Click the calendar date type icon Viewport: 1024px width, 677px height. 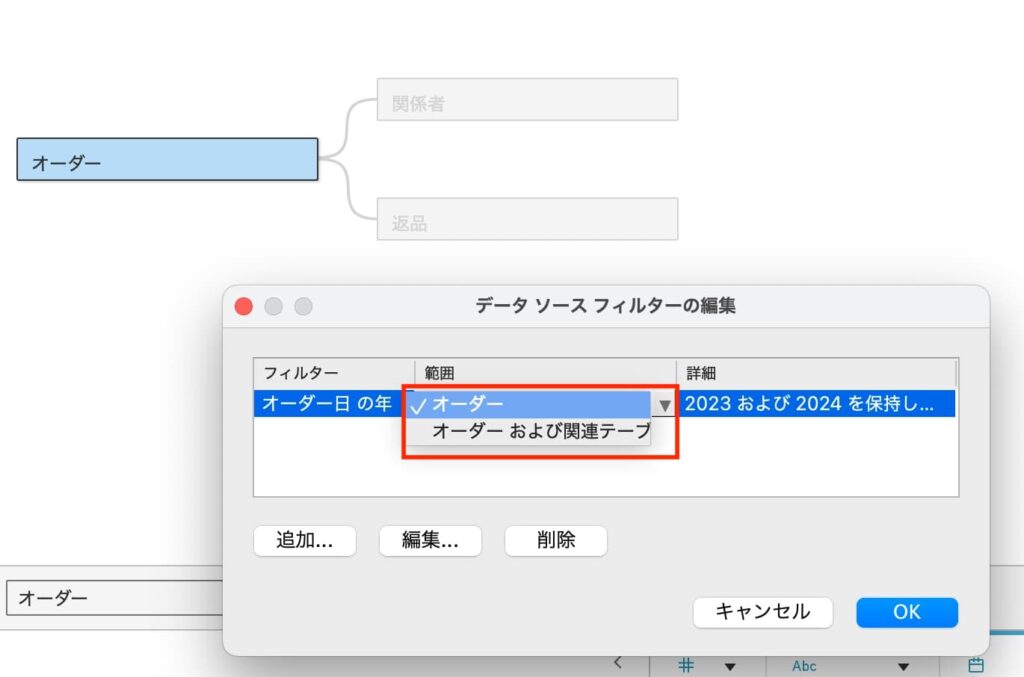pos(976,666)
